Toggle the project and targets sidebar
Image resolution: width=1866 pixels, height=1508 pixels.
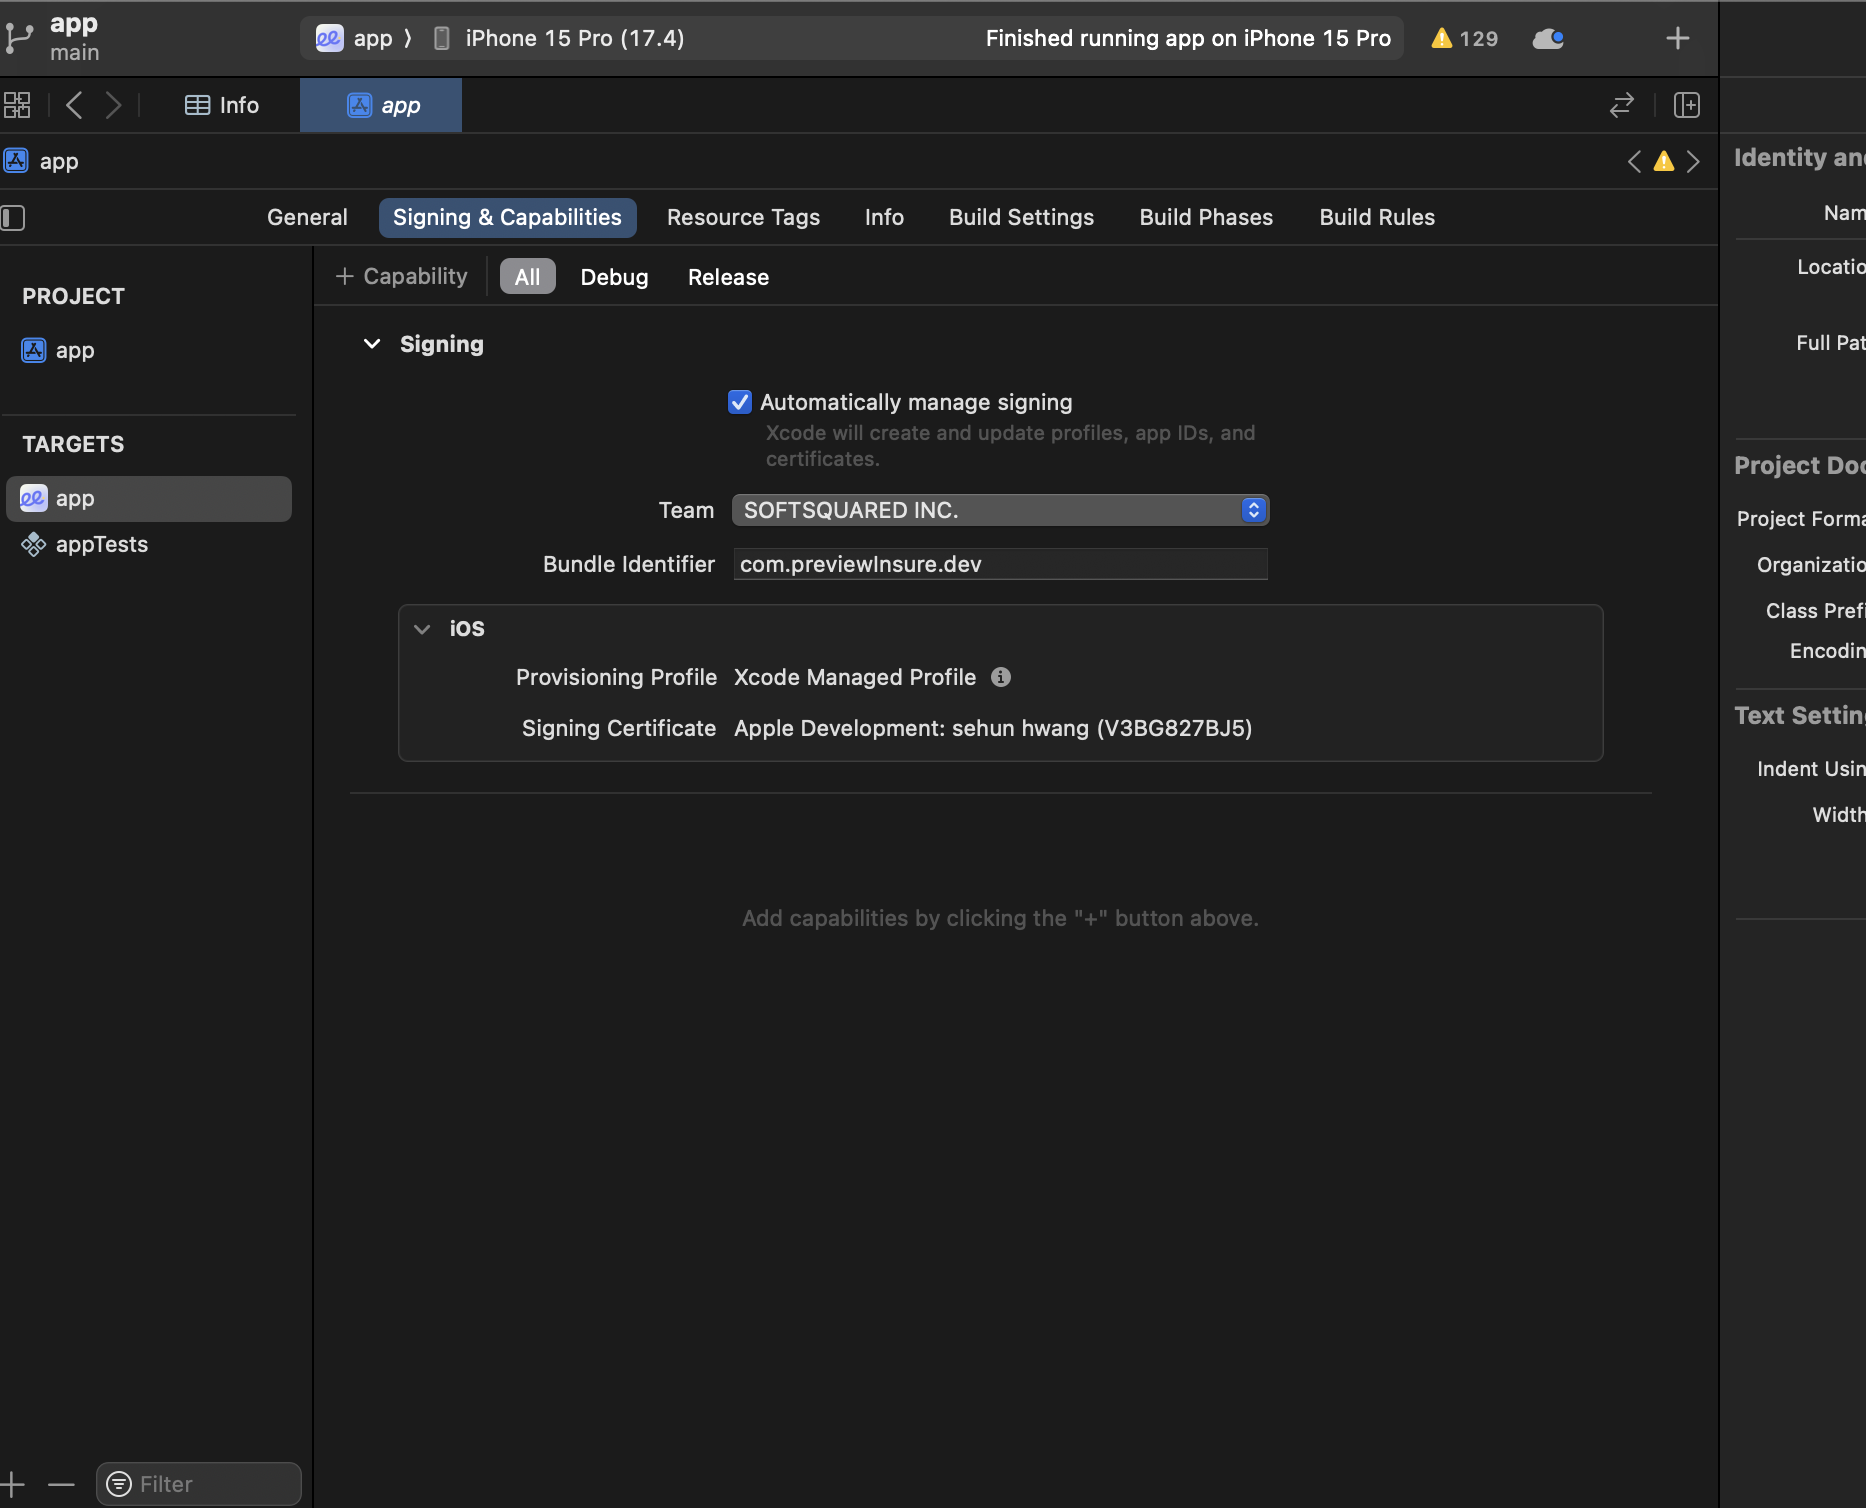13,218
